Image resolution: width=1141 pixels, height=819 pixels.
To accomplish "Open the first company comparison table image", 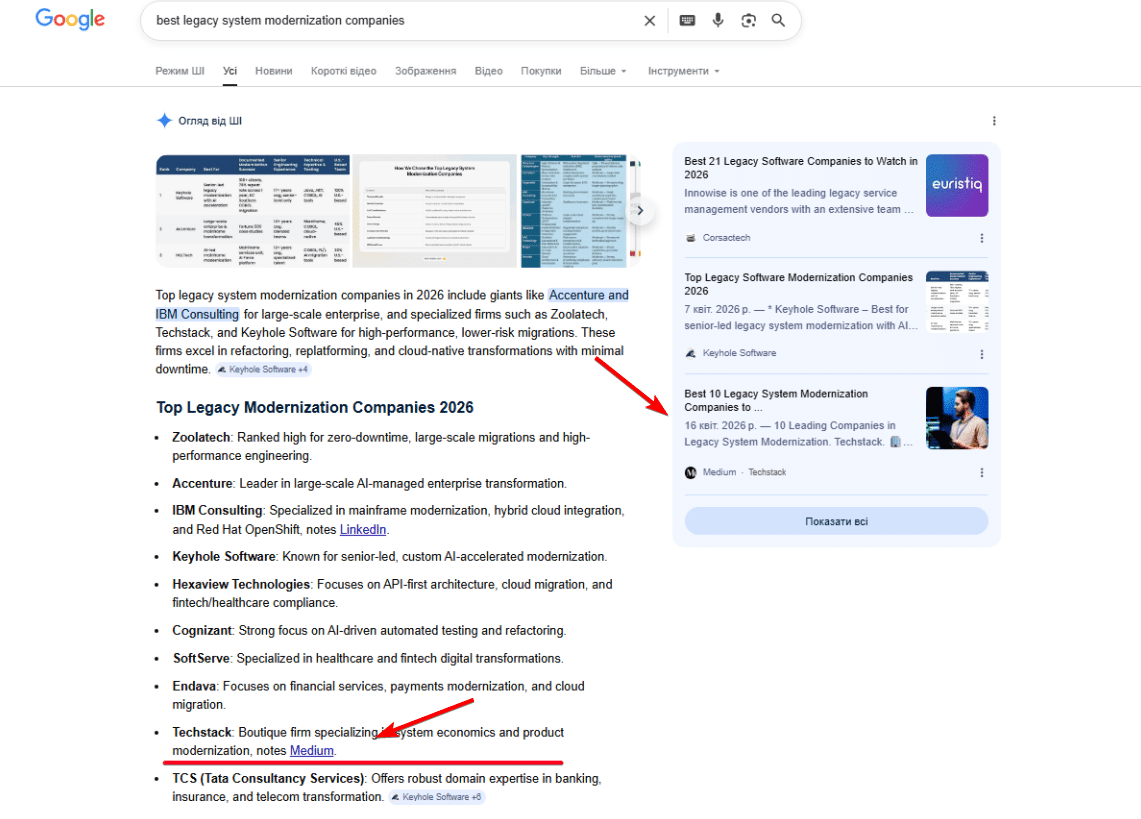I will pyautogui.click(x=253, y=210).
